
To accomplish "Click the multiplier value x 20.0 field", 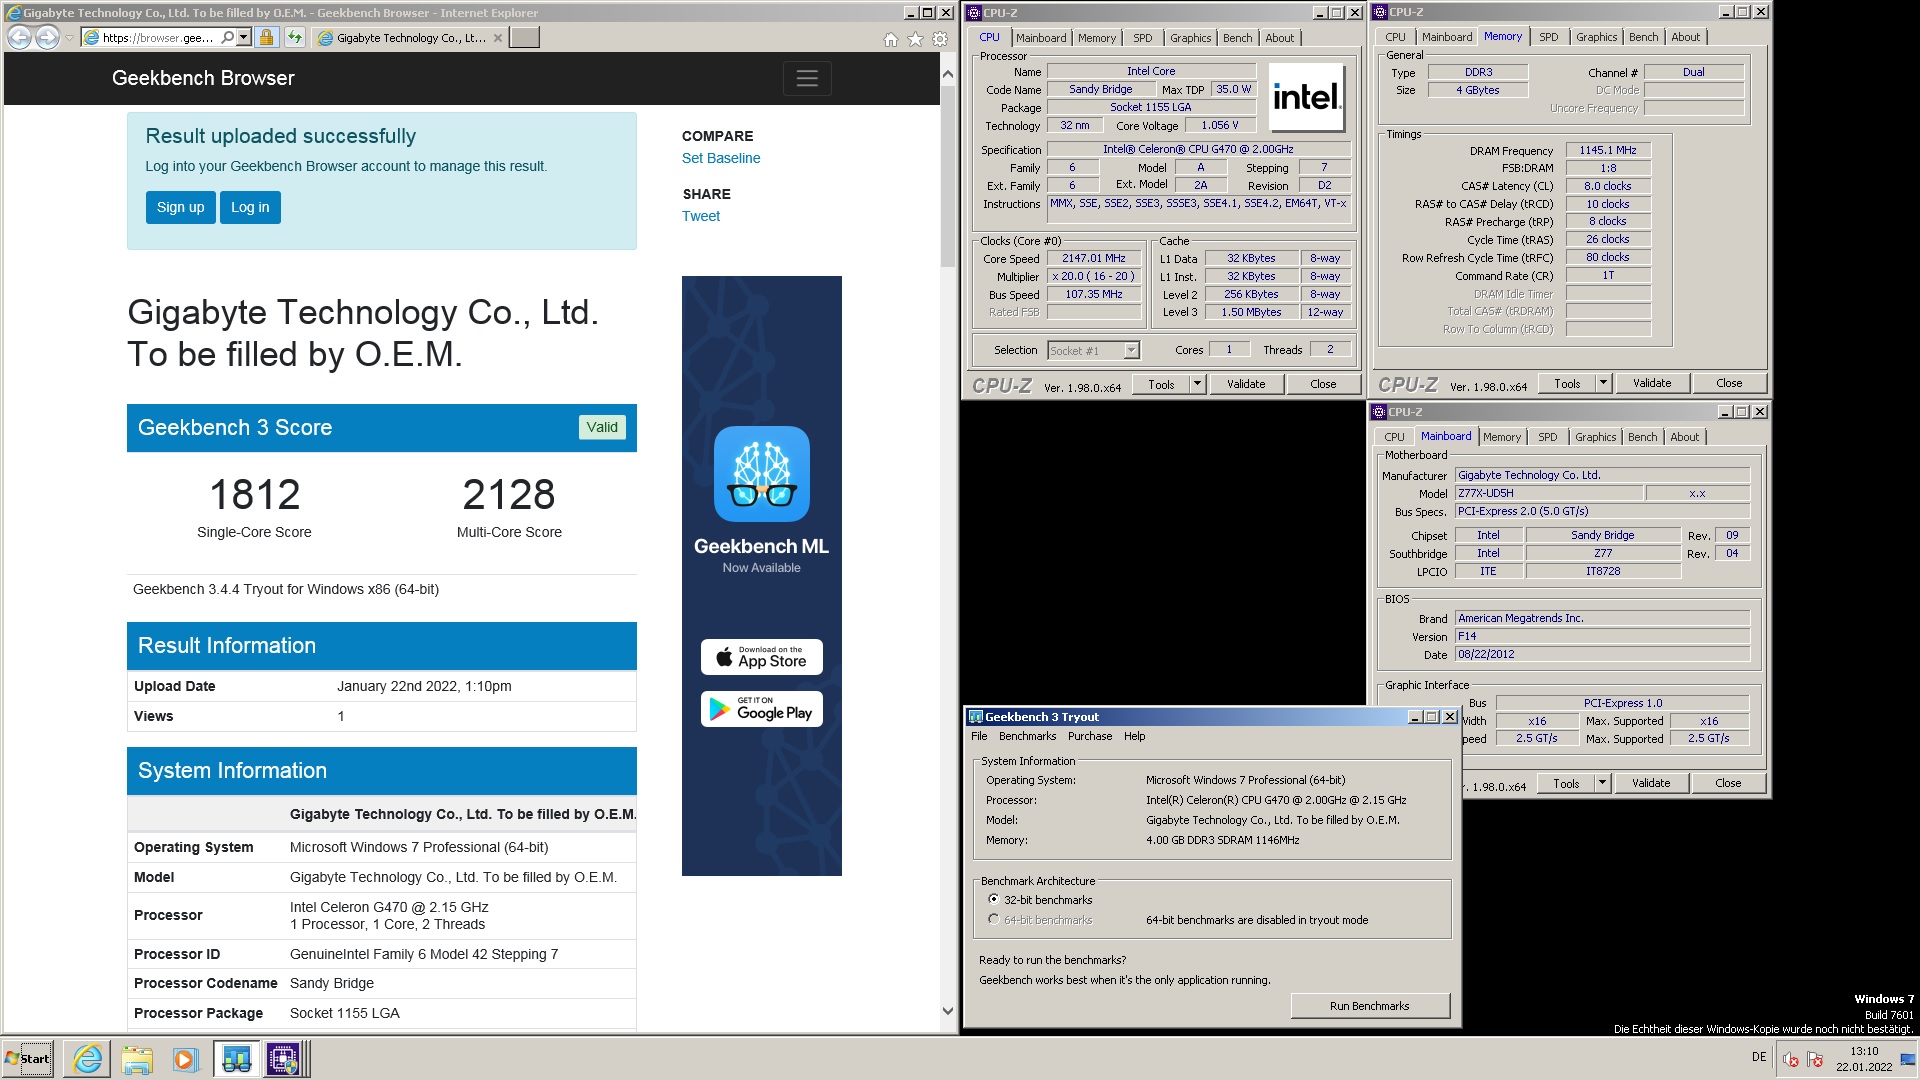I will pyautogui.click(x=1093, y=277).
